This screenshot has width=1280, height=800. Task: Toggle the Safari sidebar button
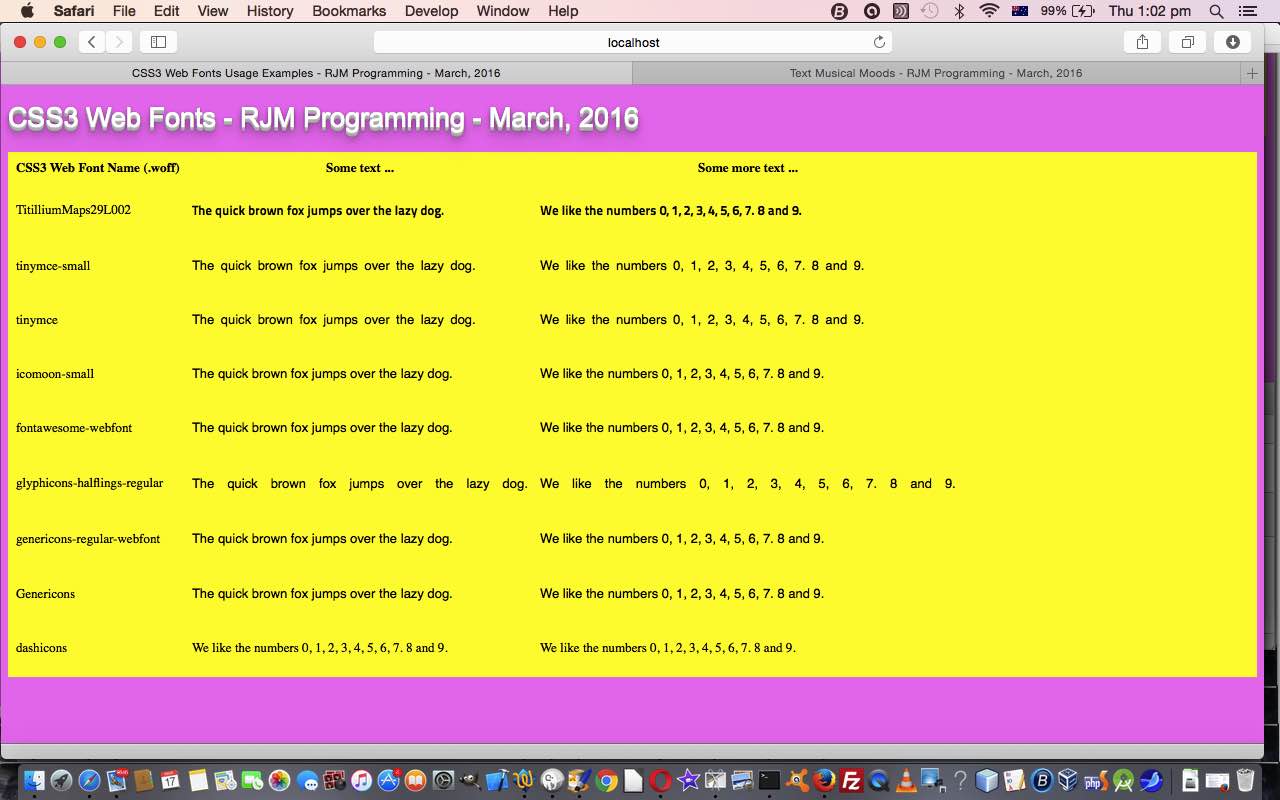(x=158, y=42)
